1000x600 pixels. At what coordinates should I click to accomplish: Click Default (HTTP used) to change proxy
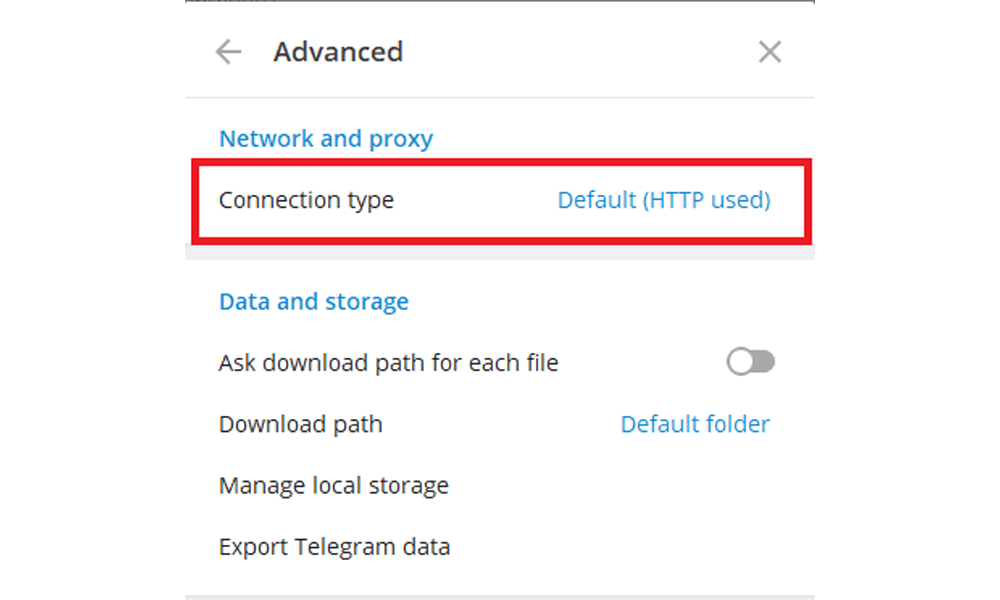tap(663, 200)
